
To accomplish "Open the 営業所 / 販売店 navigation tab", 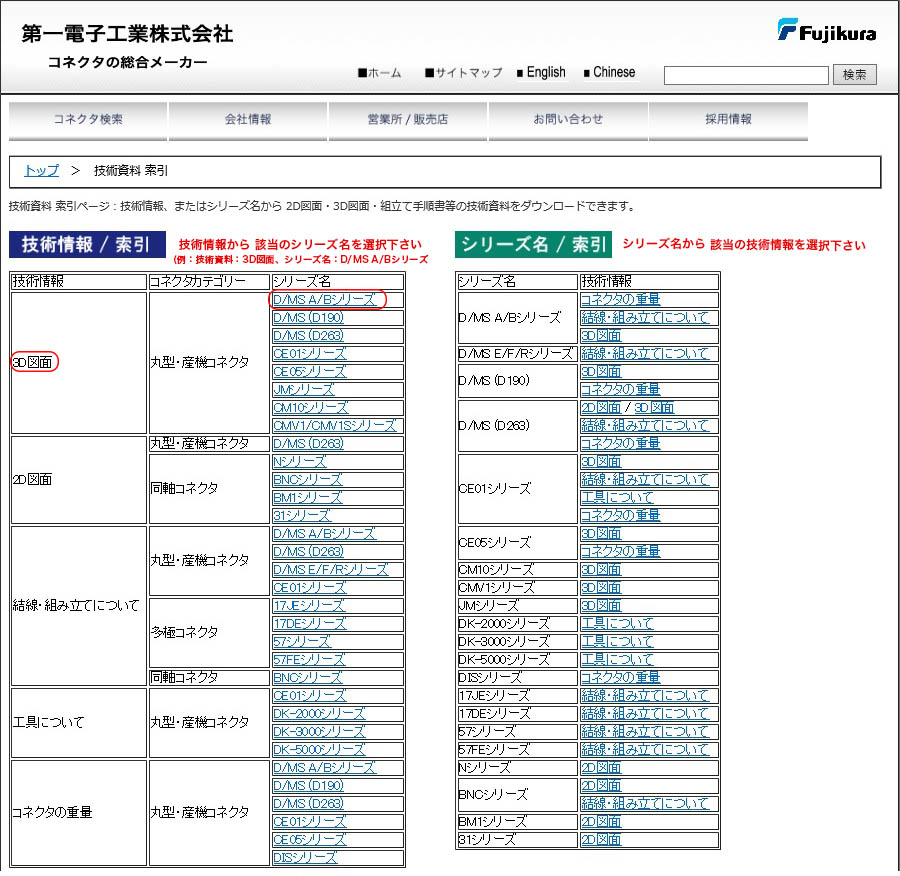I will point(408,119).
